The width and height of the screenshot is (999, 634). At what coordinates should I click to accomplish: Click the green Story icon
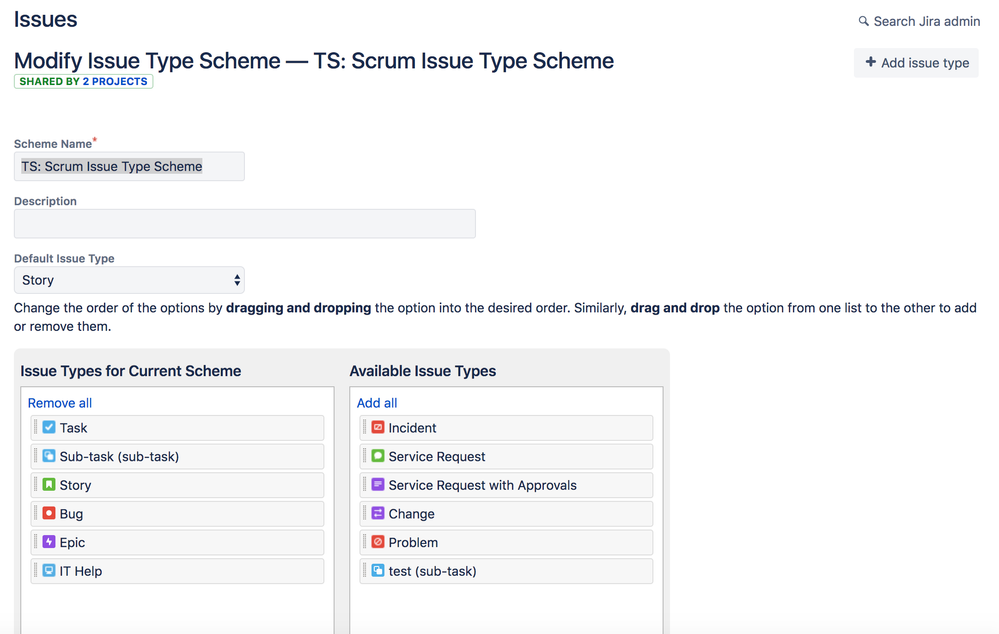tap(49, 485)
